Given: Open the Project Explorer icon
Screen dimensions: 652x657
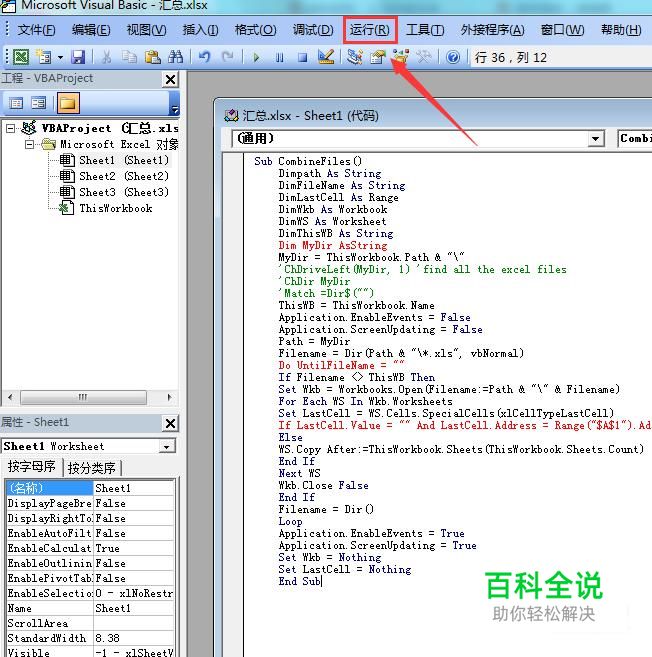Looking at the screenshot, I should pos(354,57).
